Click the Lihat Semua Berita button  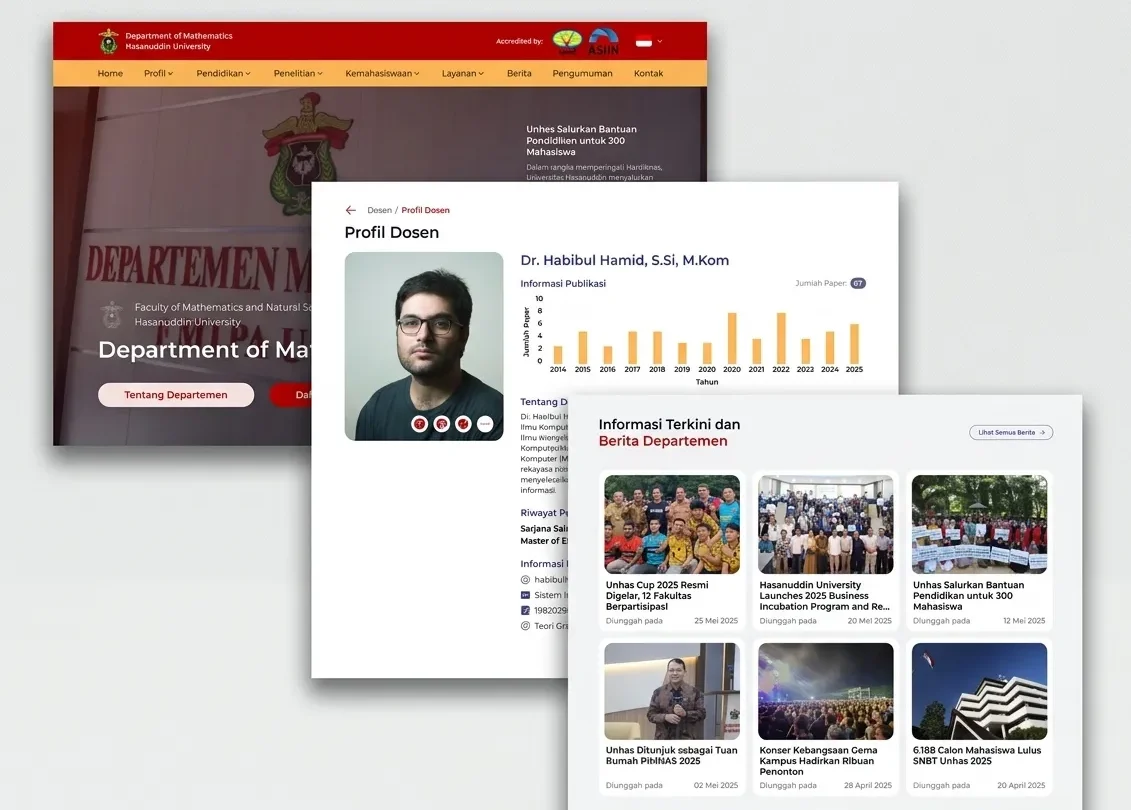[1011, 433]
